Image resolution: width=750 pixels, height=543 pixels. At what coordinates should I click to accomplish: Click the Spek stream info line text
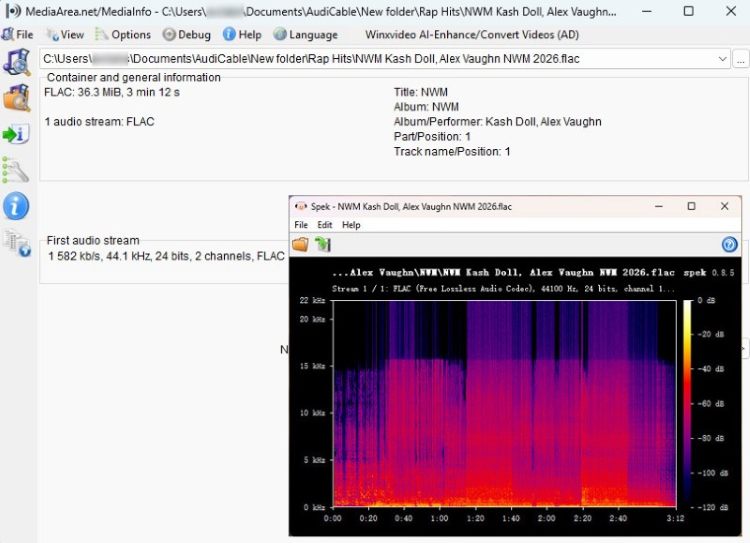pos(503,288)
